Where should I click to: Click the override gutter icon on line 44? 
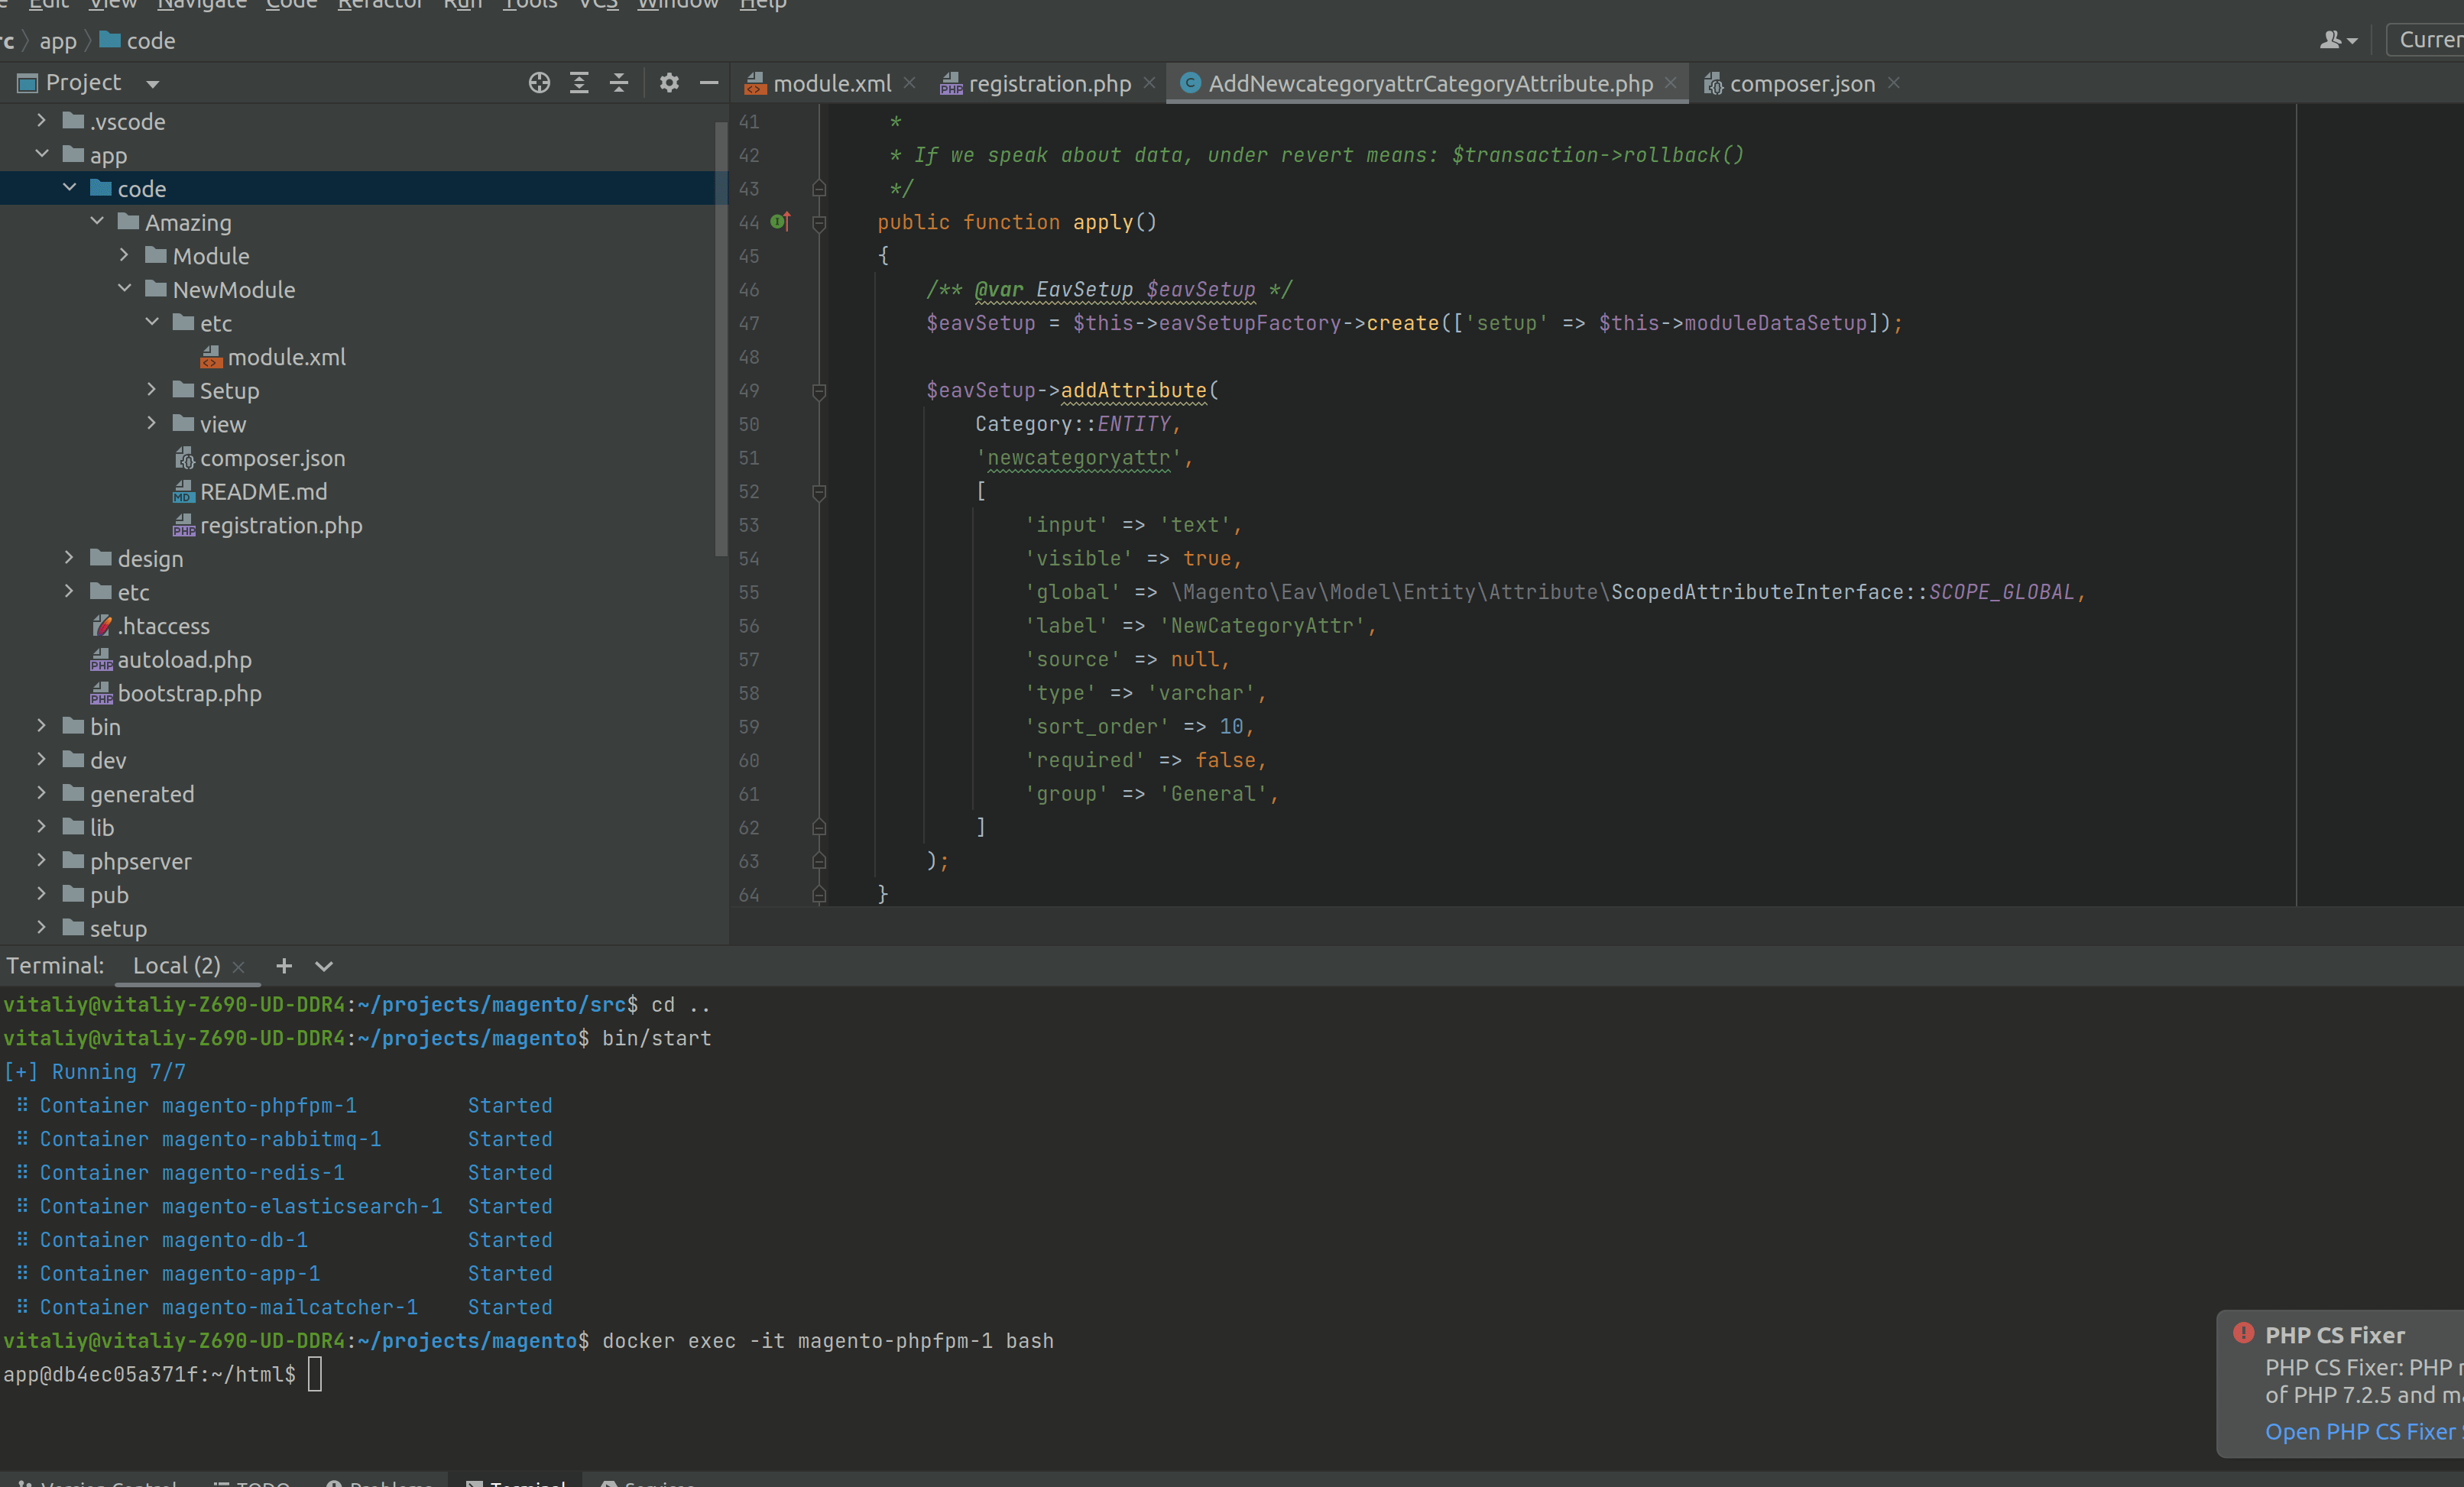(780, 222)
